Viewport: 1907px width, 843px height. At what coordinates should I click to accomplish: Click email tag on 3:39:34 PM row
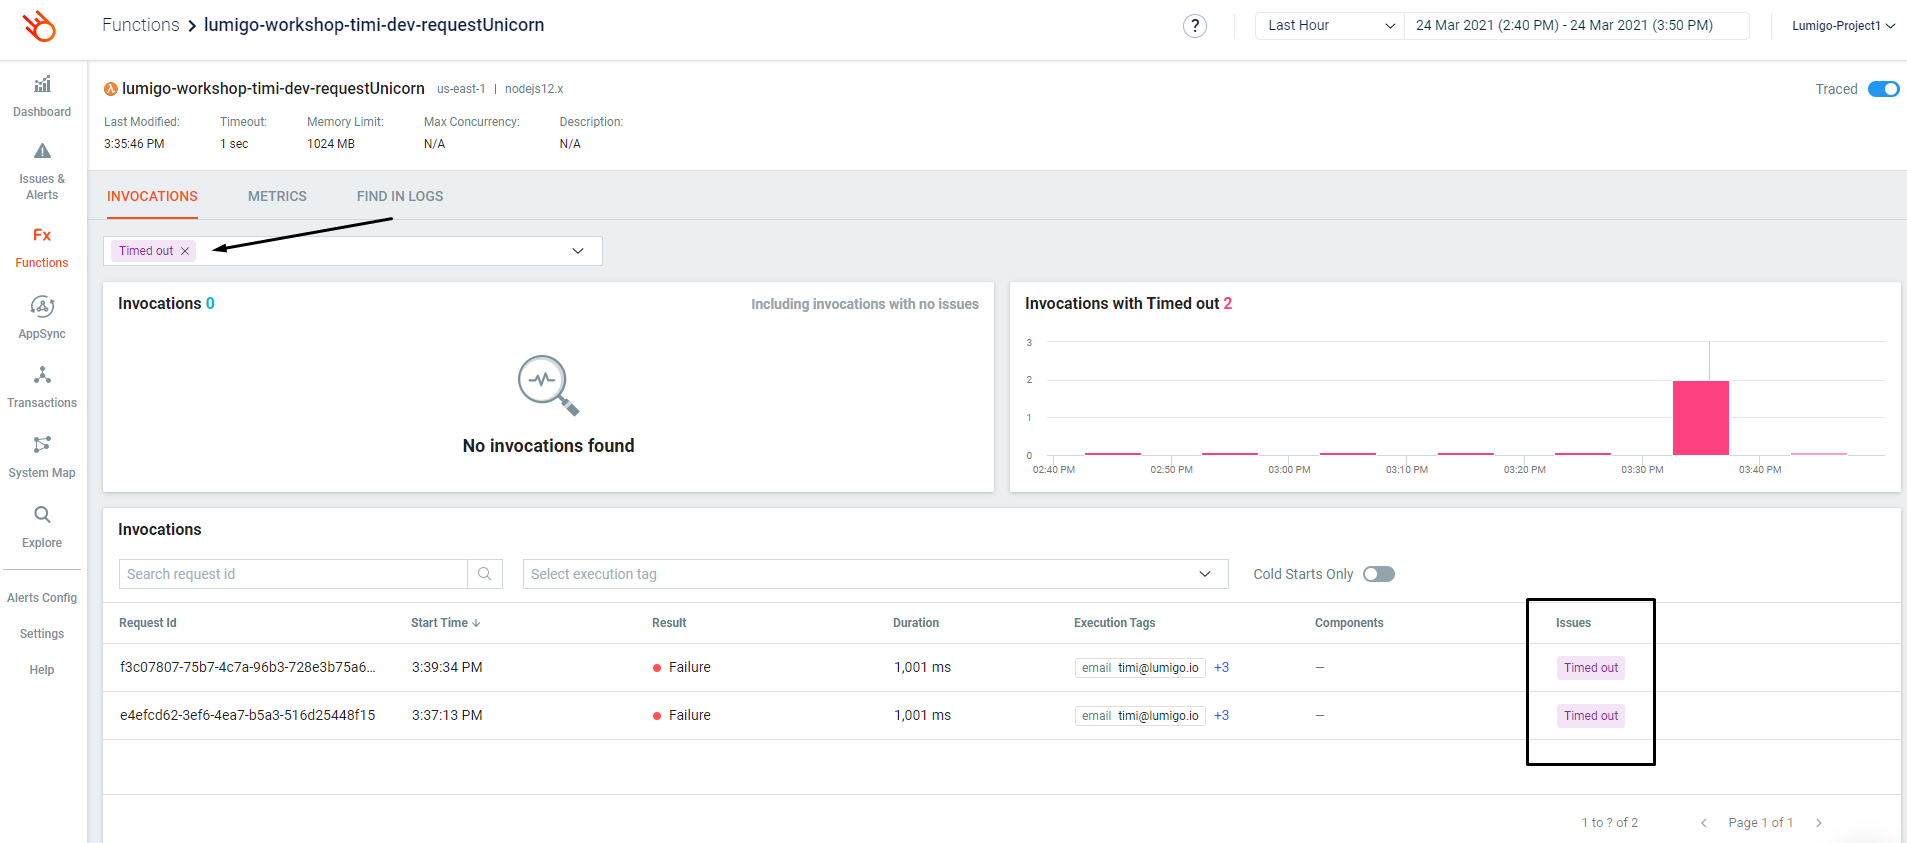[x=1140, y=668]
